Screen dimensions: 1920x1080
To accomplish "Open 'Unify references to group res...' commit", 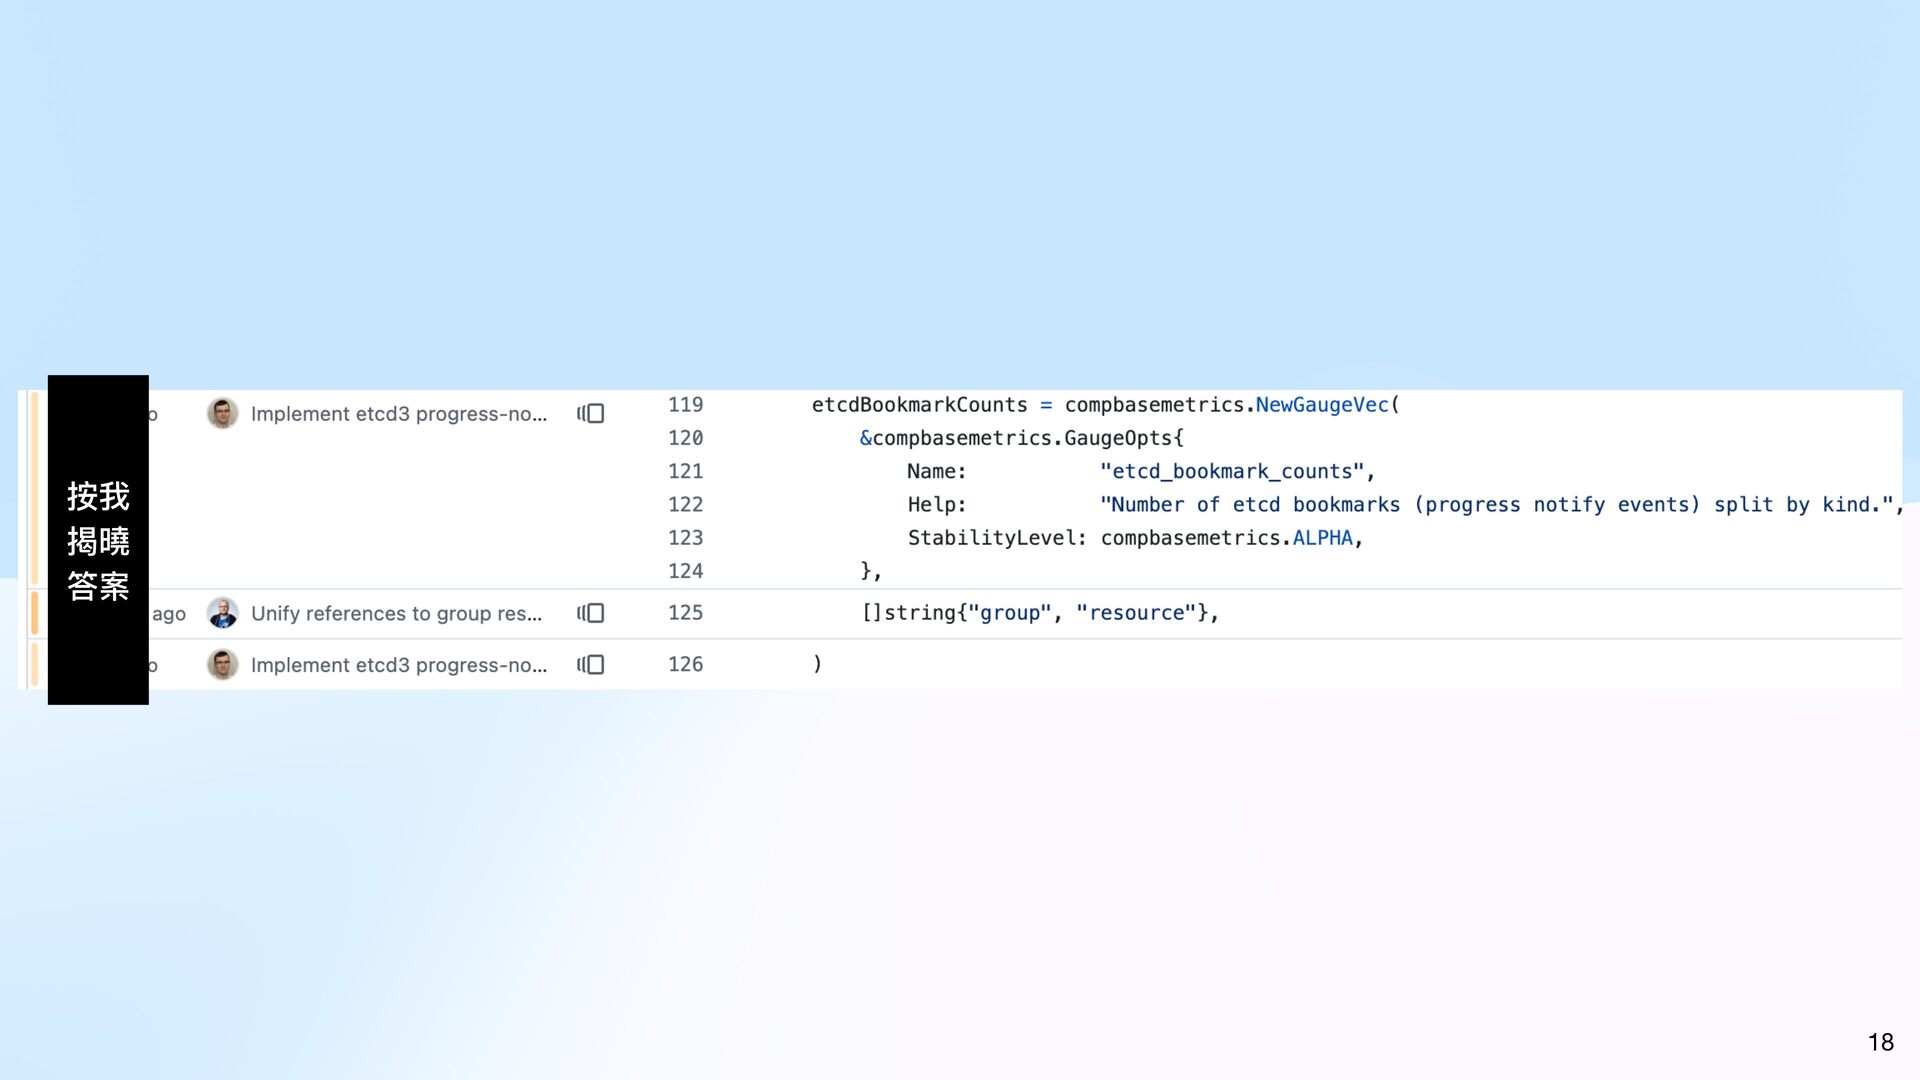I will click(x=396, y=614).
